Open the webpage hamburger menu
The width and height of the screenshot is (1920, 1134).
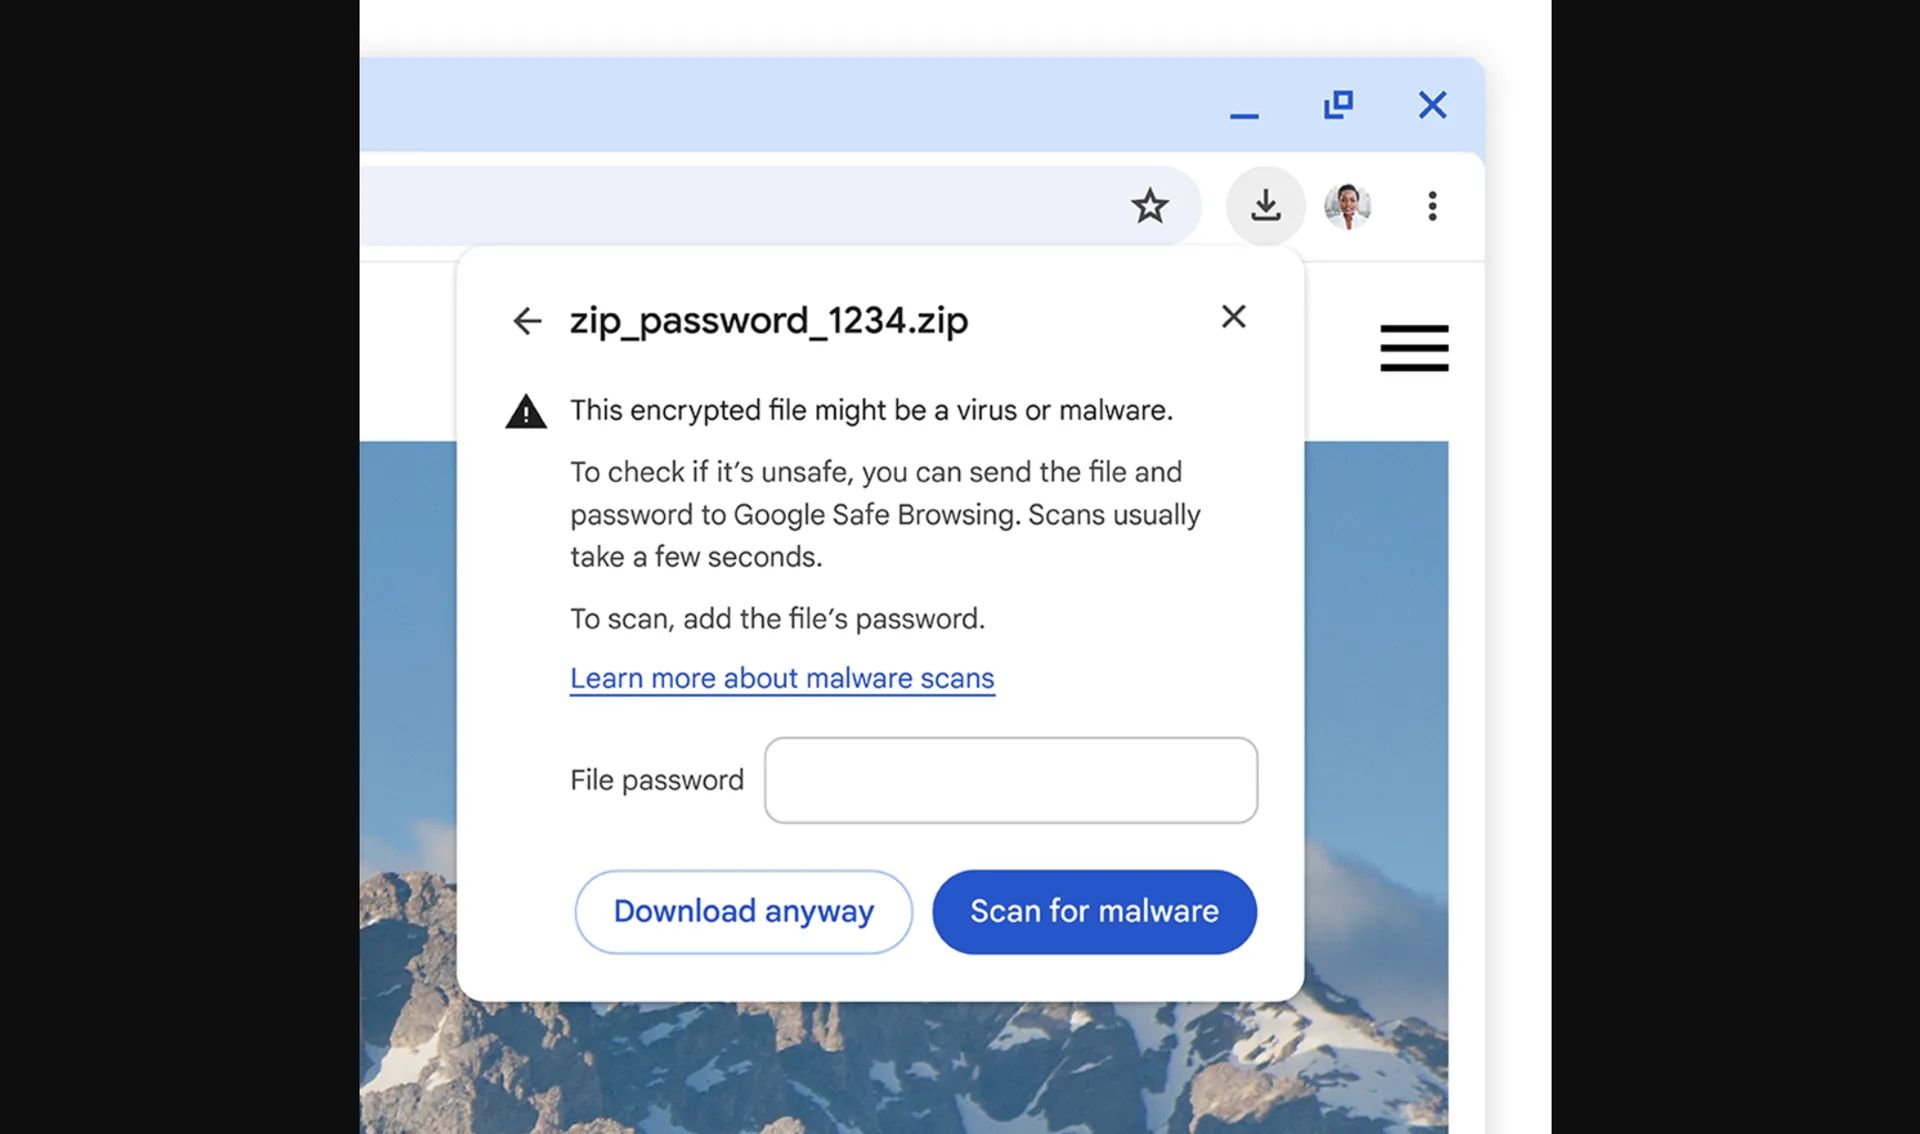[x=1414, y=348]
